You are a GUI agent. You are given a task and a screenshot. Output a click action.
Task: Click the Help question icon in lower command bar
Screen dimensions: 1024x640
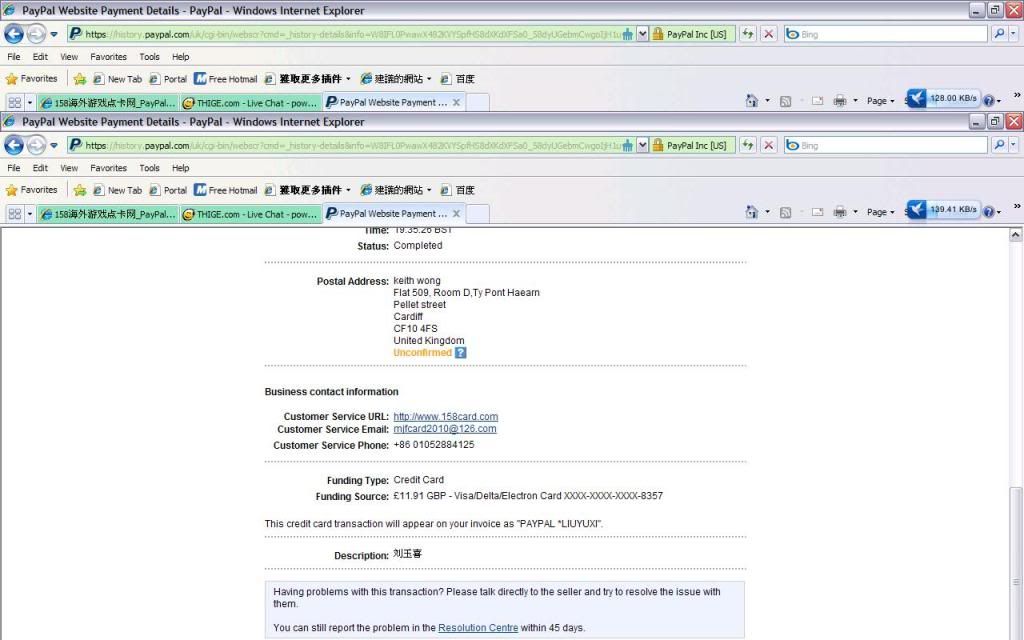pos(988,212)
